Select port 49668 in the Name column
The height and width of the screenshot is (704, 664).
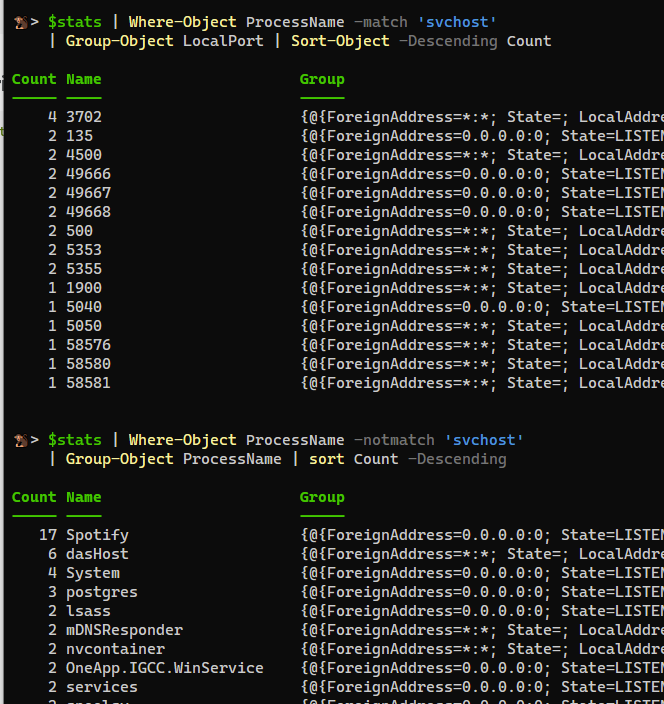88,212
